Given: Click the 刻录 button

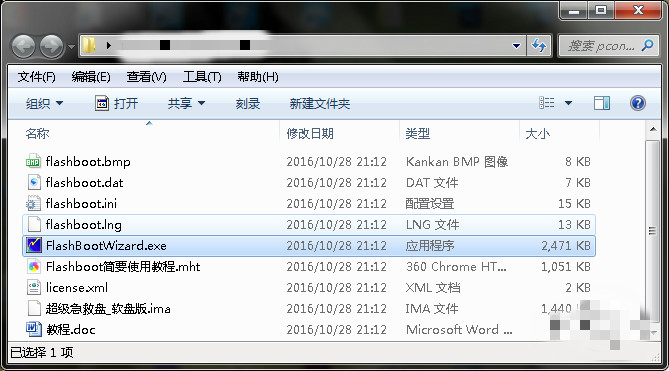Looking at the screenshot, I should 248,104.
